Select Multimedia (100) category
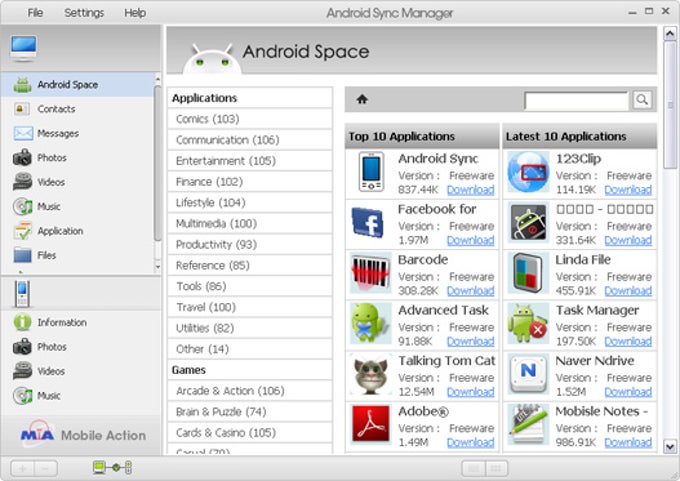The image size is (680, 481). click(x=250, y=223)
